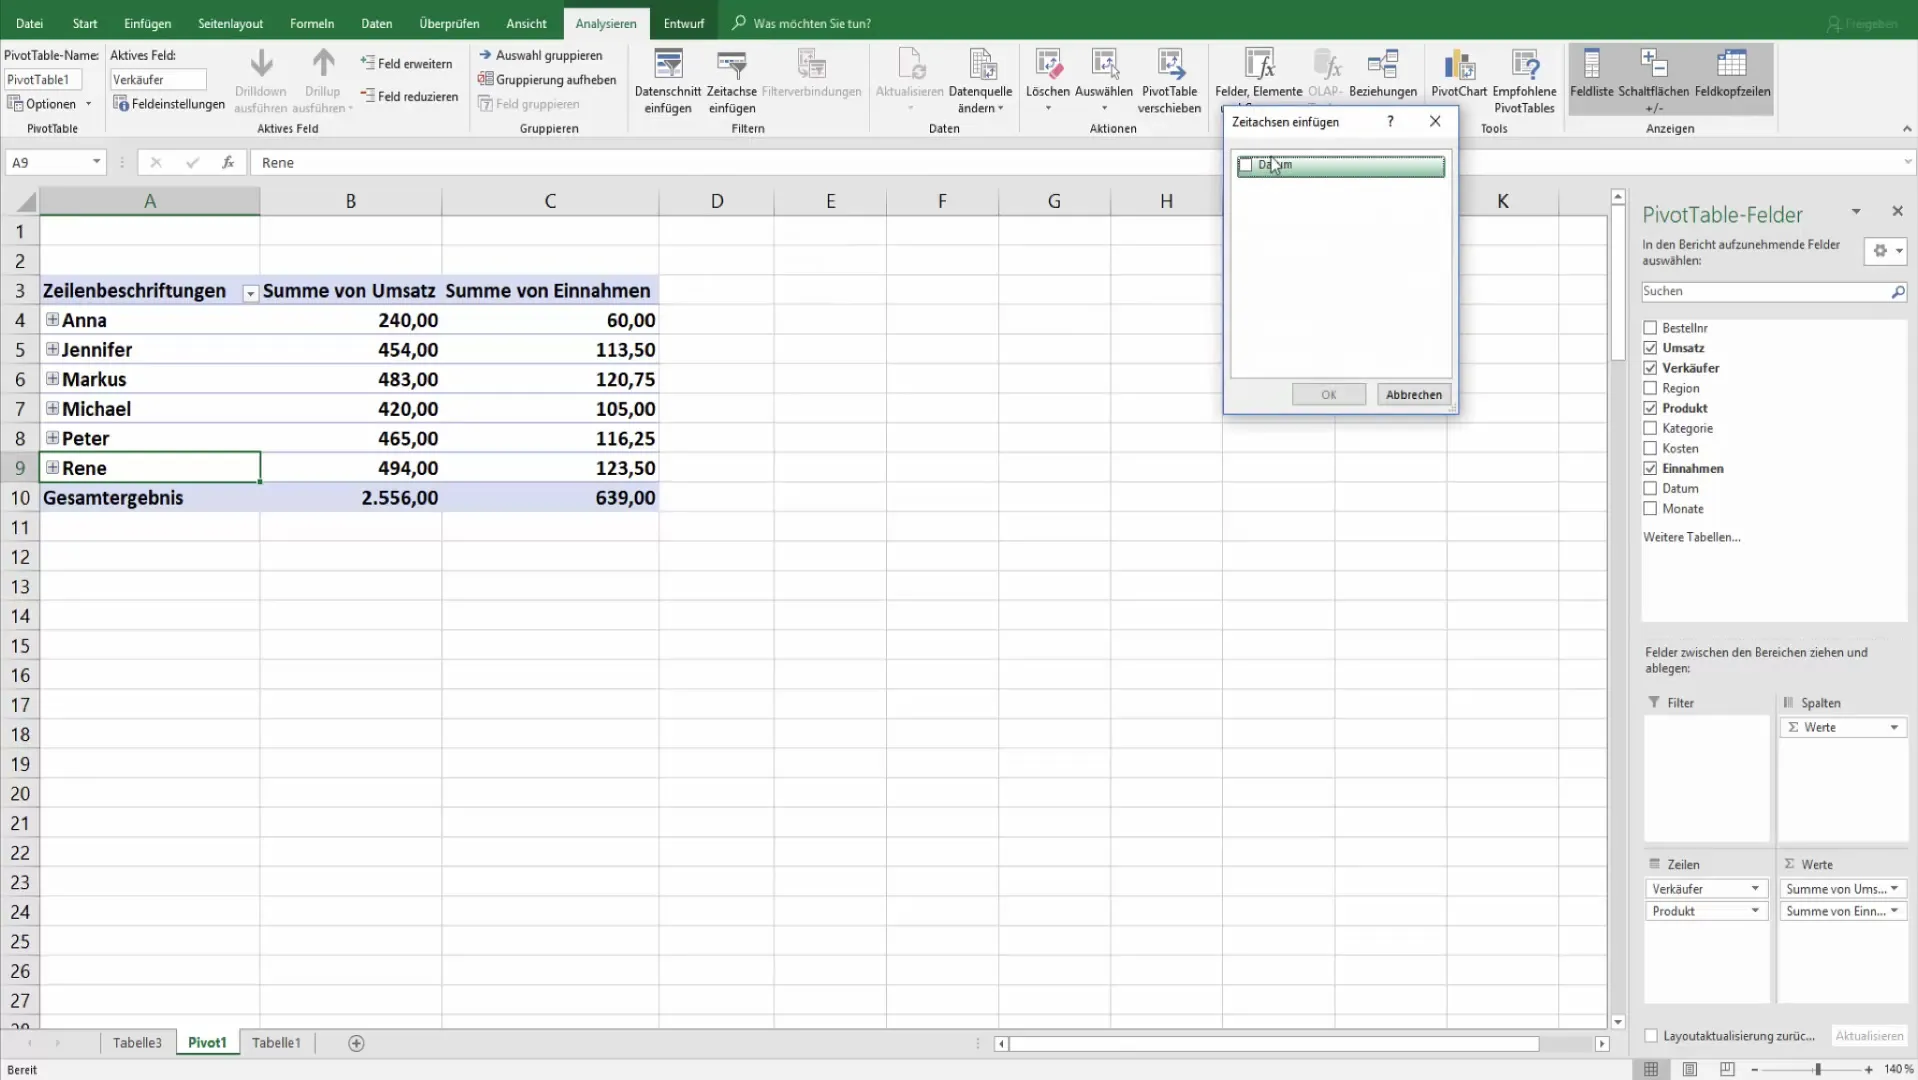Open the Name Box dropdown
Screen dimensions: 1918x1080
click(x=96, y=162)
